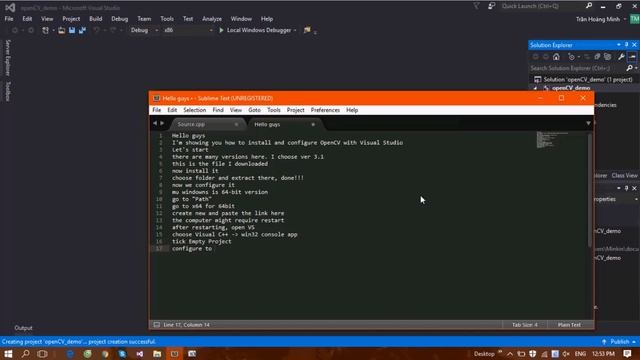Open the Selection menu in Sublime Text
The height and width of the screenshot is (360, 640).
(x=194, y=110)
